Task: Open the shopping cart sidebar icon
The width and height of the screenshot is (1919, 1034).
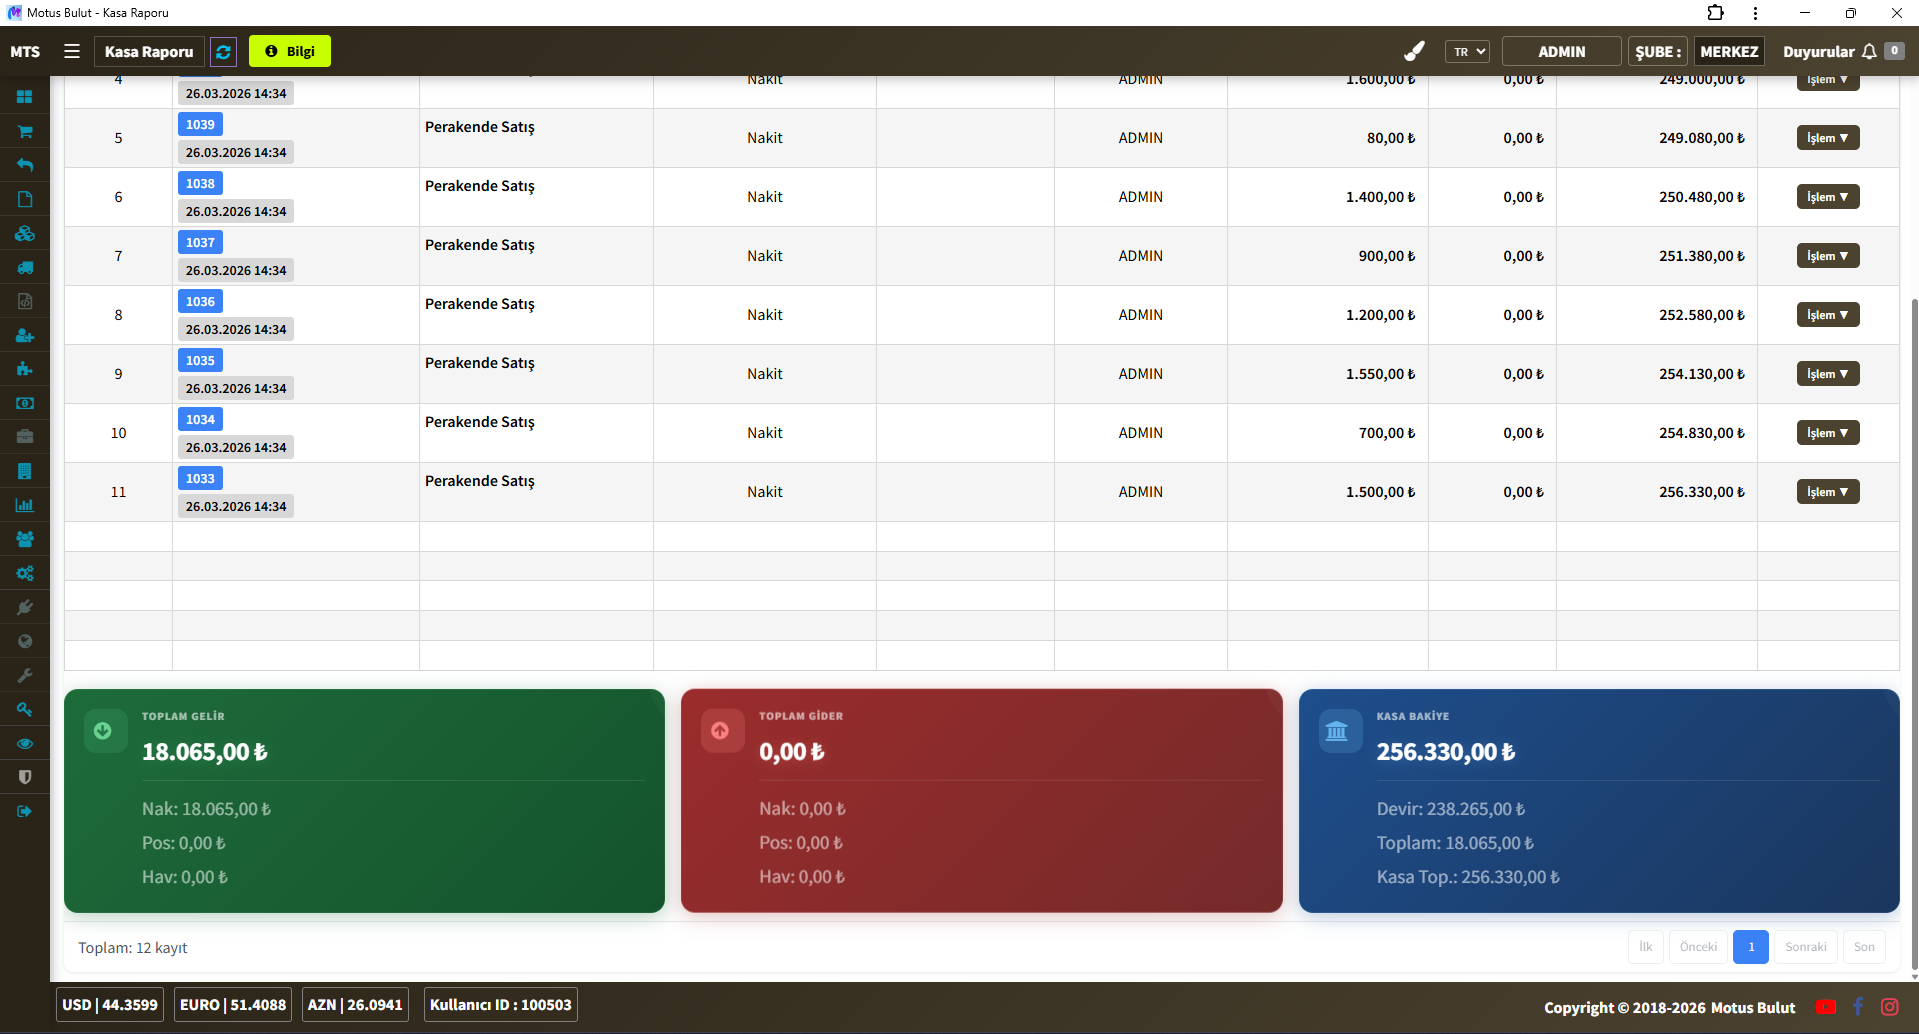Action: coord(25,131)
